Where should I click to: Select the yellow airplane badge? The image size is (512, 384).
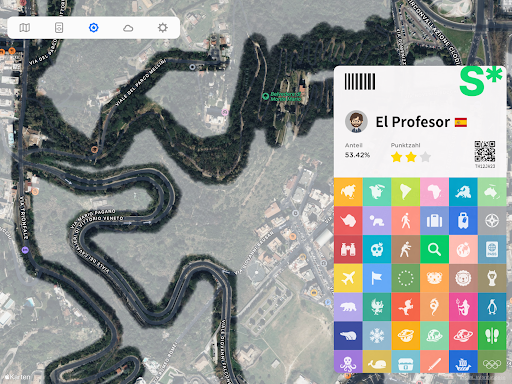point(348,278)
